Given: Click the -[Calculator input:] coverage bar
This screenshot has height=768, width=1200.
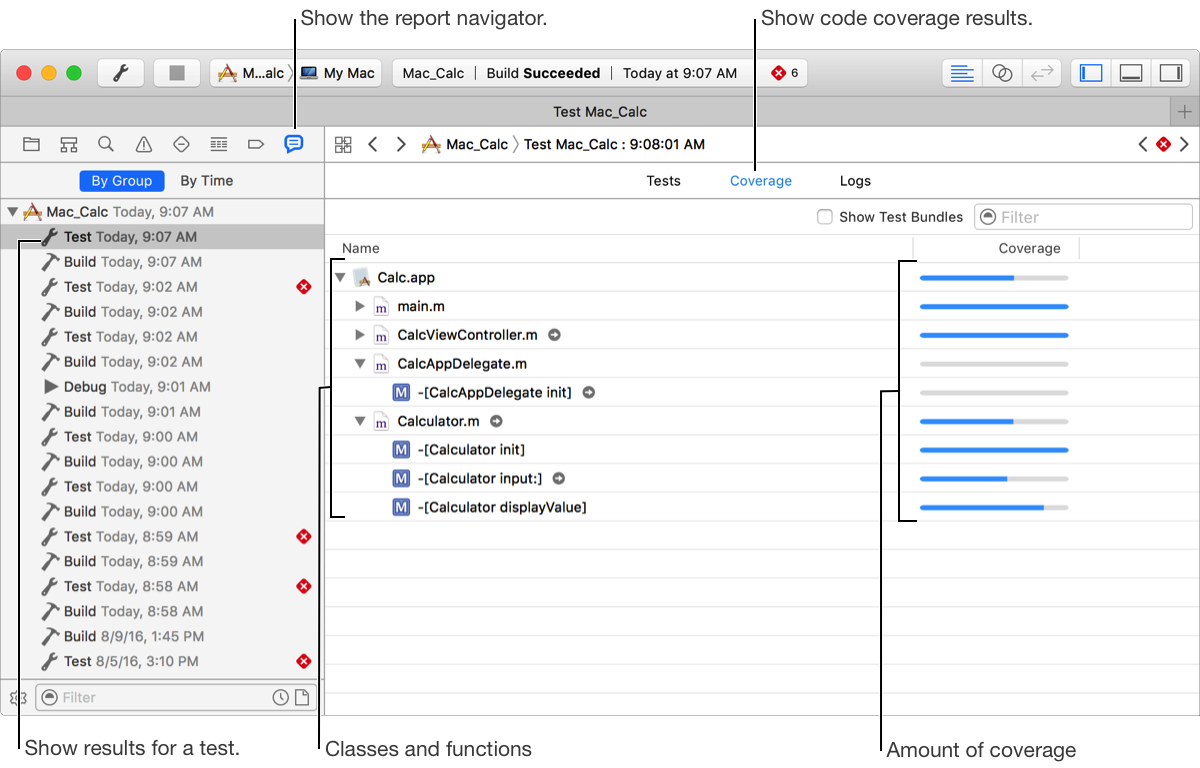Looking at the screenshot, I should [x=994, y=479].
